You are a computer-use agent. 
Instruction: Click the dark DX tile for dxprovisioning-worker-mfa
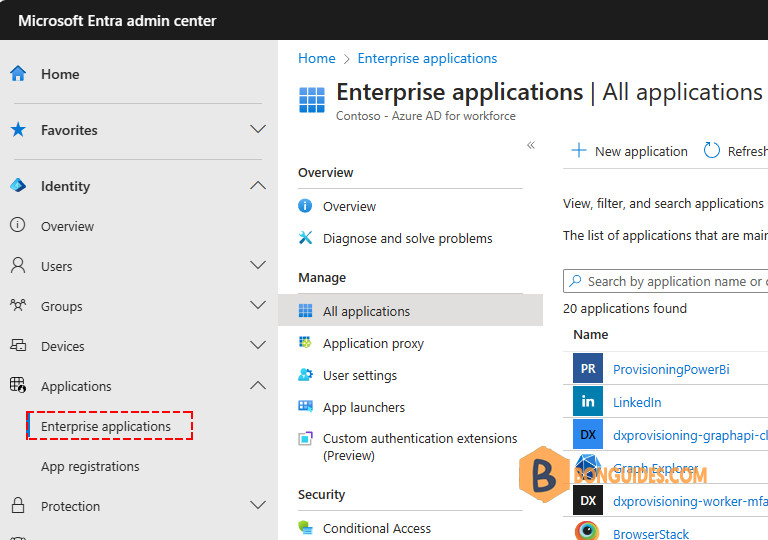588,500
